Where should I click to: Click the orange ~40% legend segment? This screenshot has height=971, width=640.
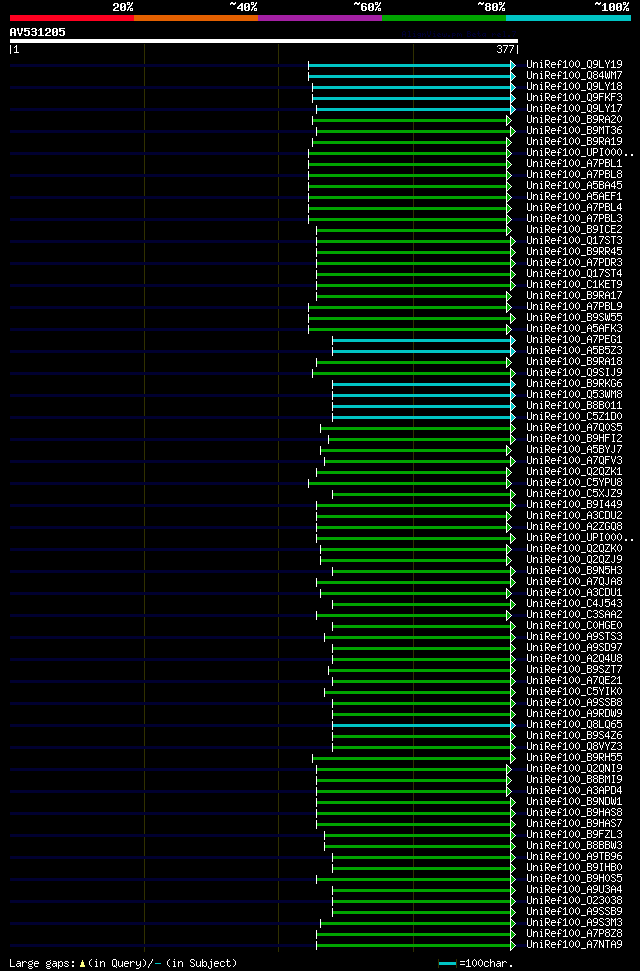point(196,18)
